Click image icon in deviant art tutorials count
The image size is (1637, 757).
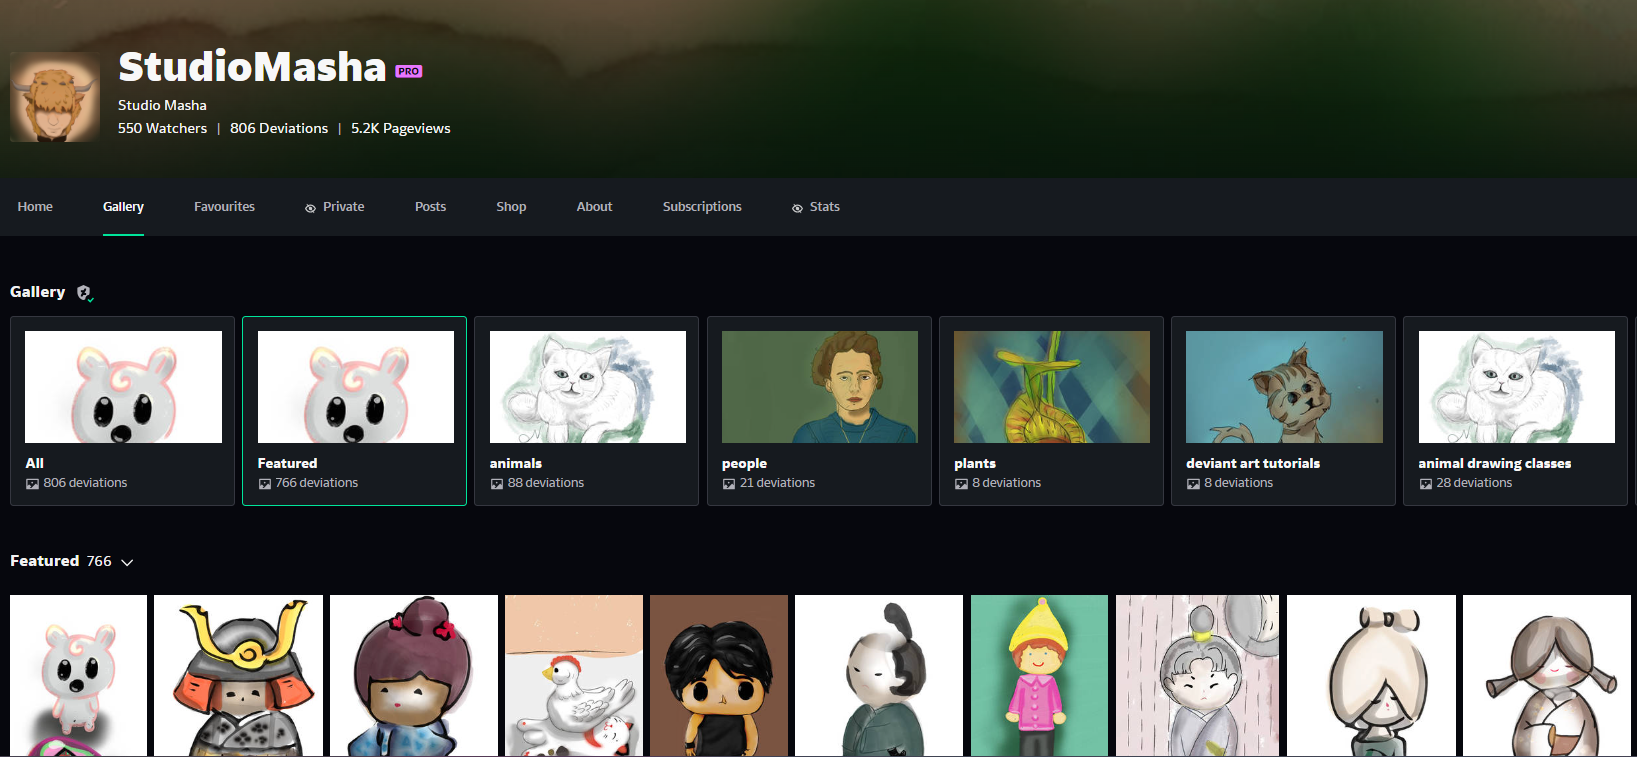(x=1193, y=484)
